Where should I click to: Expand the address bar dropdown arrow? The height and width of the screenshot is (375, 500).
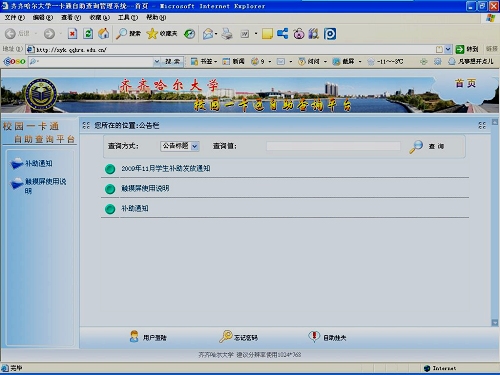click(448, 49)
